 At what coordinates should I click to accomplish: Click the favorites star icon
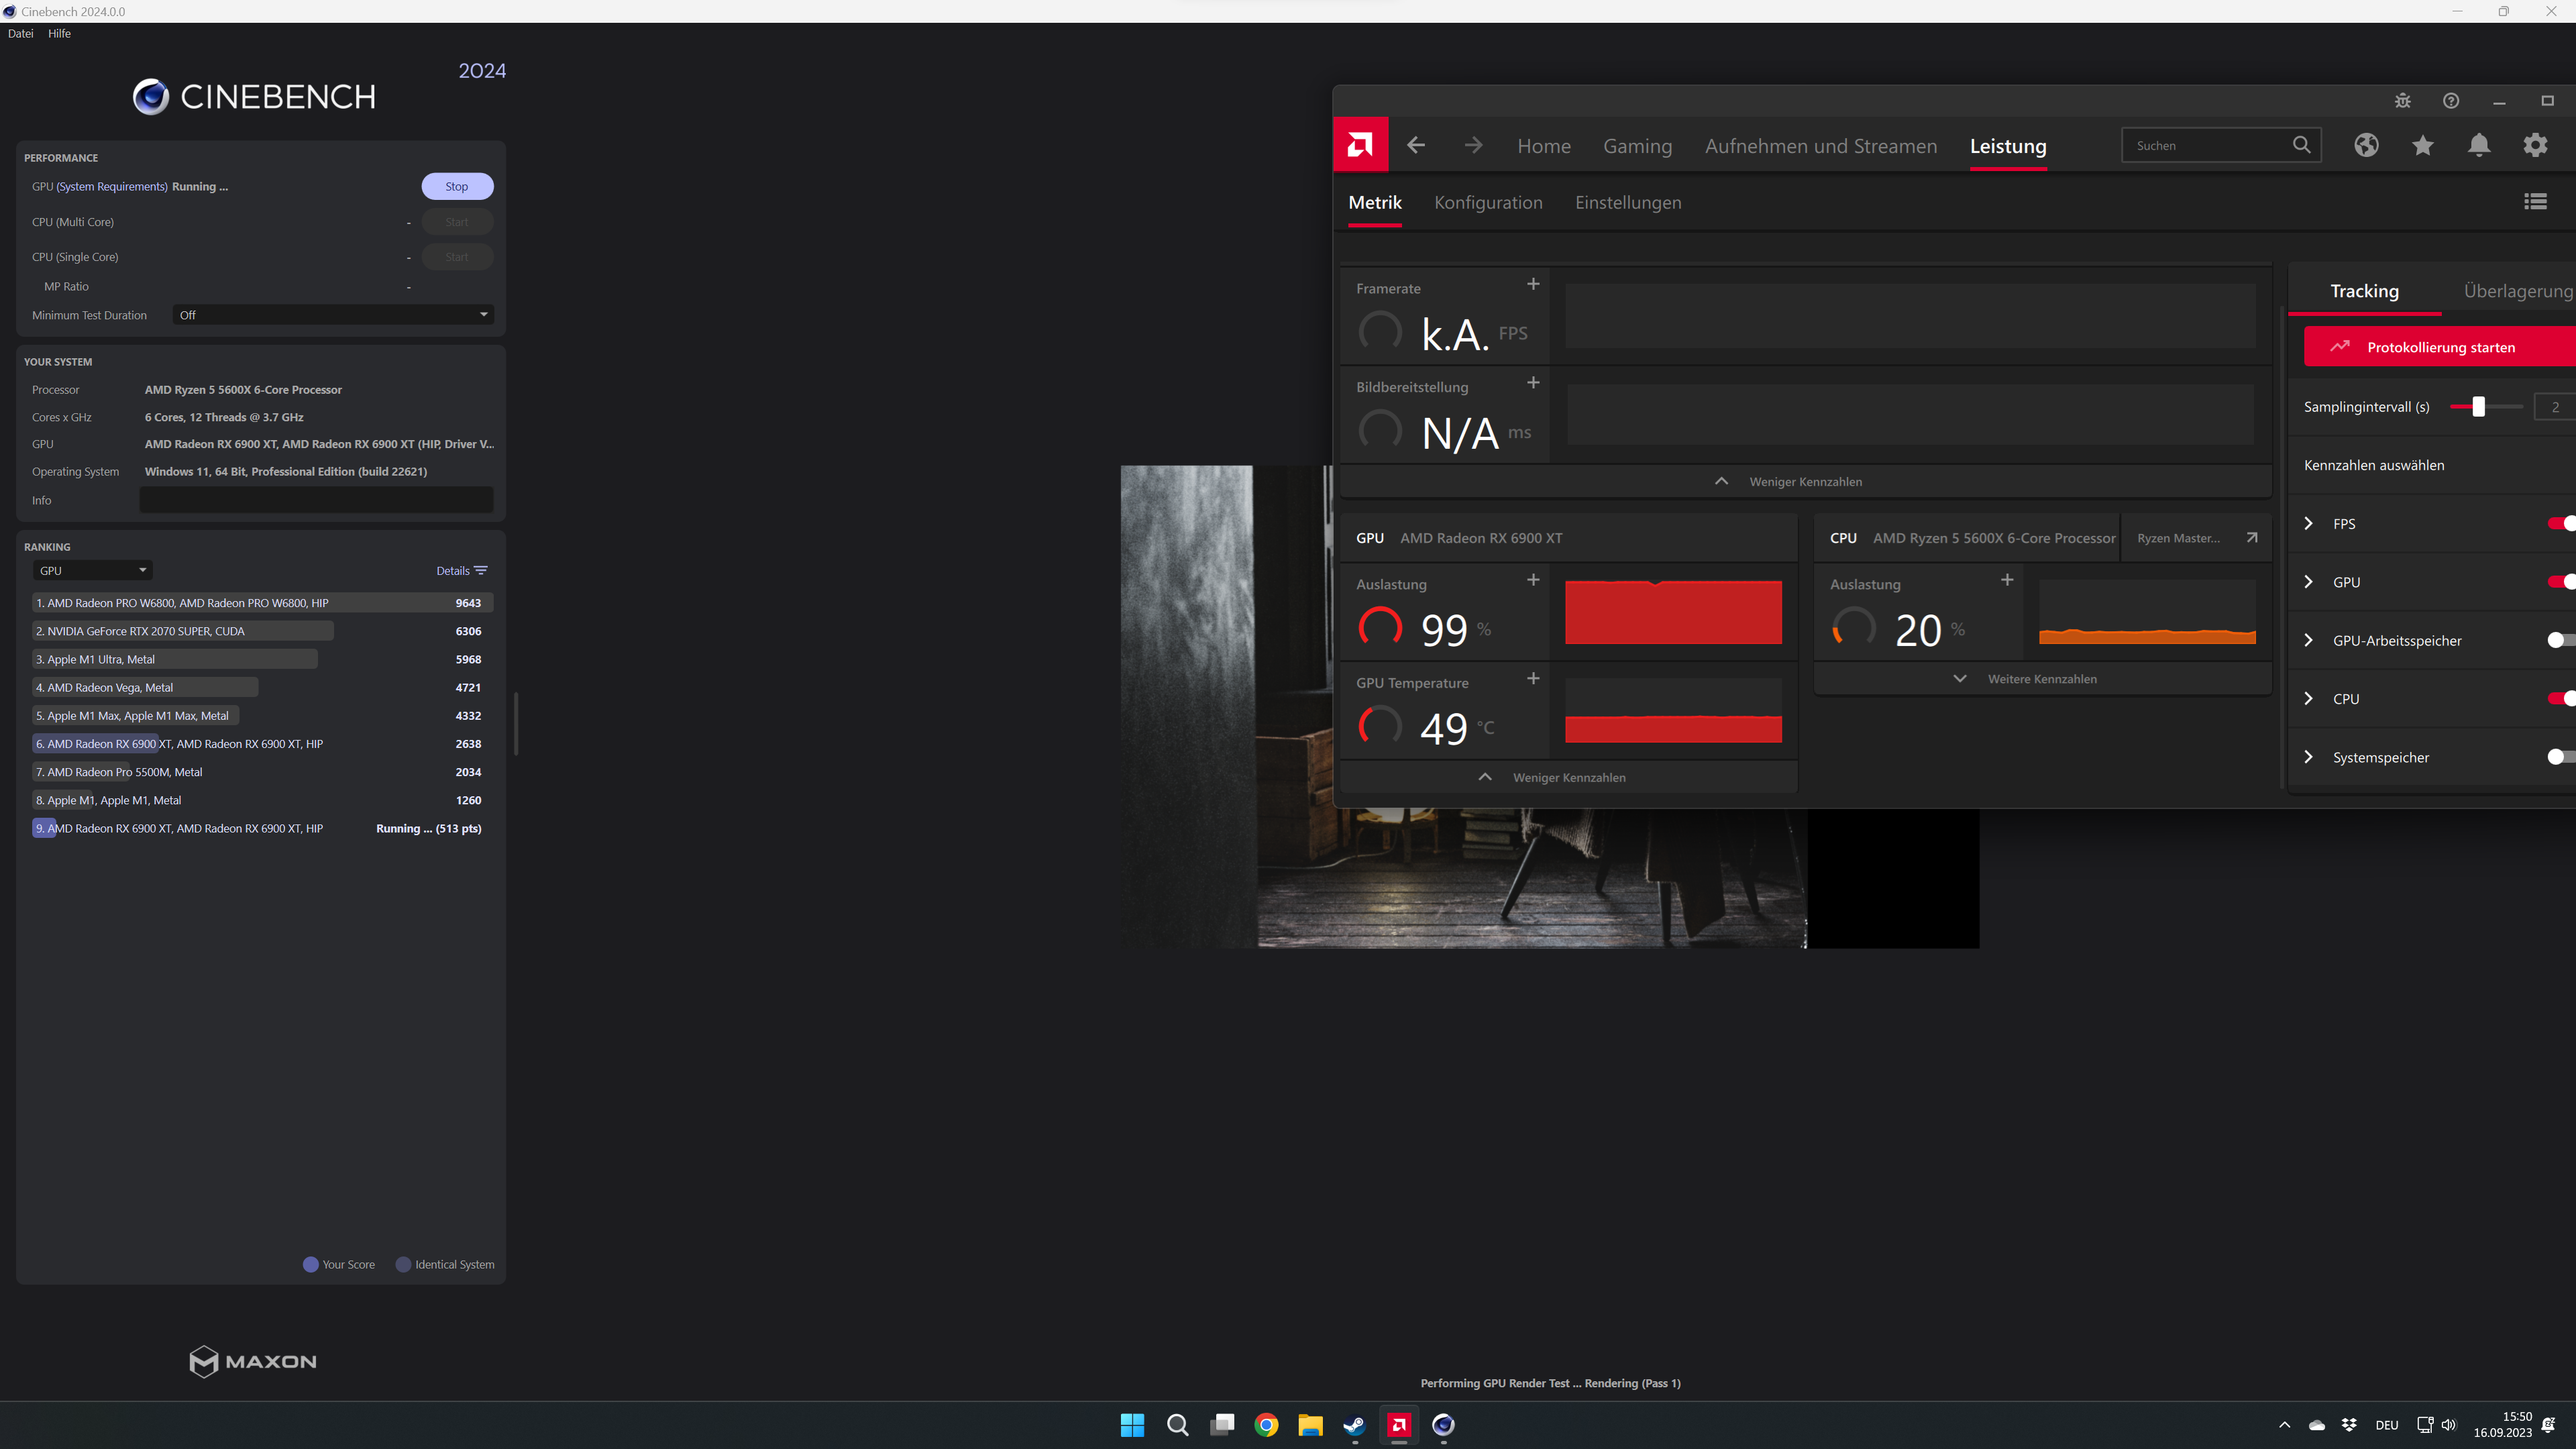2422,145
